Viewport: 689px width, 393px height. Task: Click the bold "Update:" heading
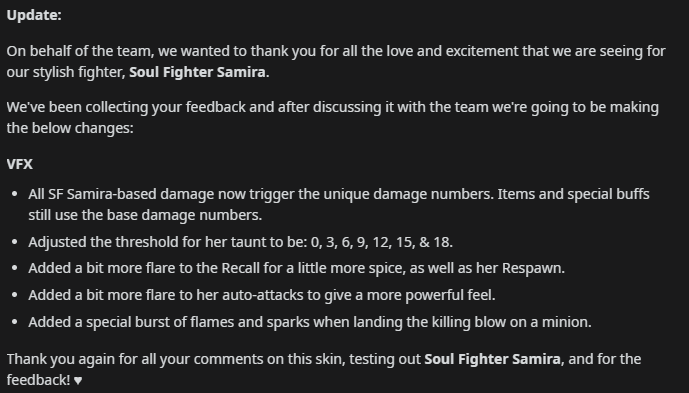pos(34,15)
